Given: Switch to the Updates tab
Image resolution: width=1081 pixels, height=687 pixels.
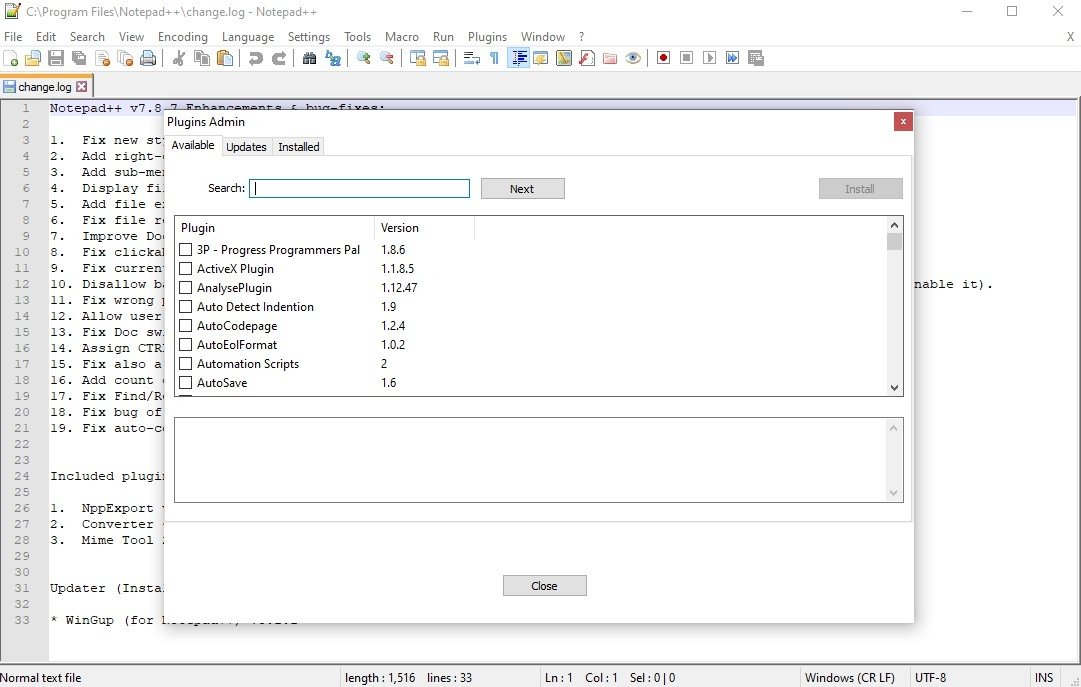Looking at the screenshot, I should tap(246, 147).
